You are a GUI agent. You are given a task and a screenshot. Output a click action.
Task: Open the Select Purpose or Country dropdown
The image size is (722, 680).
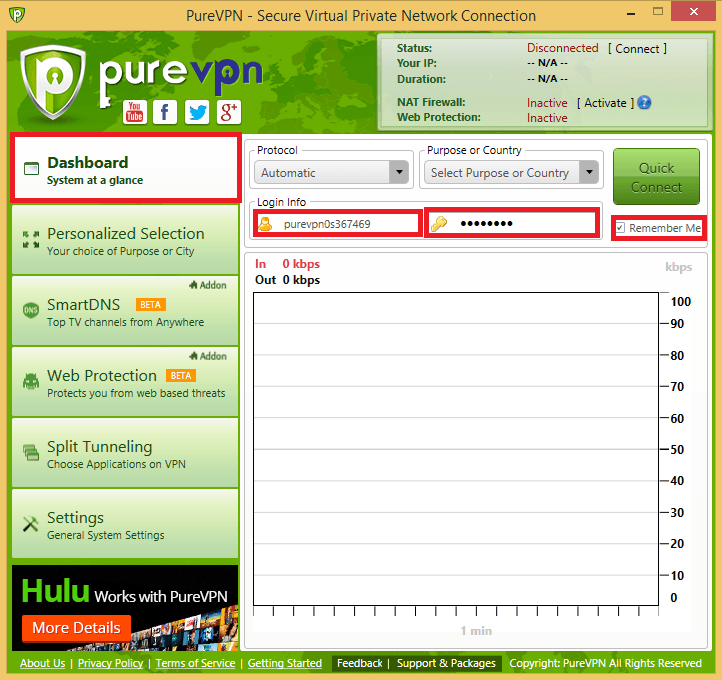(x=590, y=173)
